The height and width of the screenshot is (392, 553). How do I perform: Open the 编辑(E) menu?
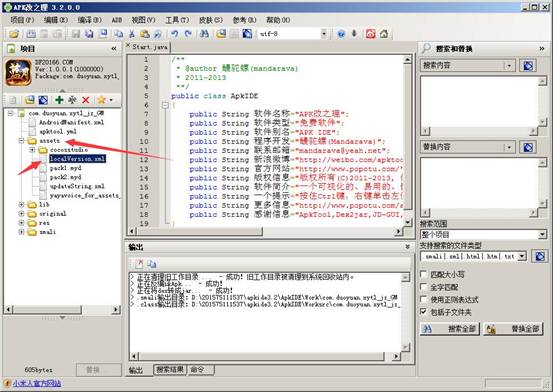[x=55, y=20]
